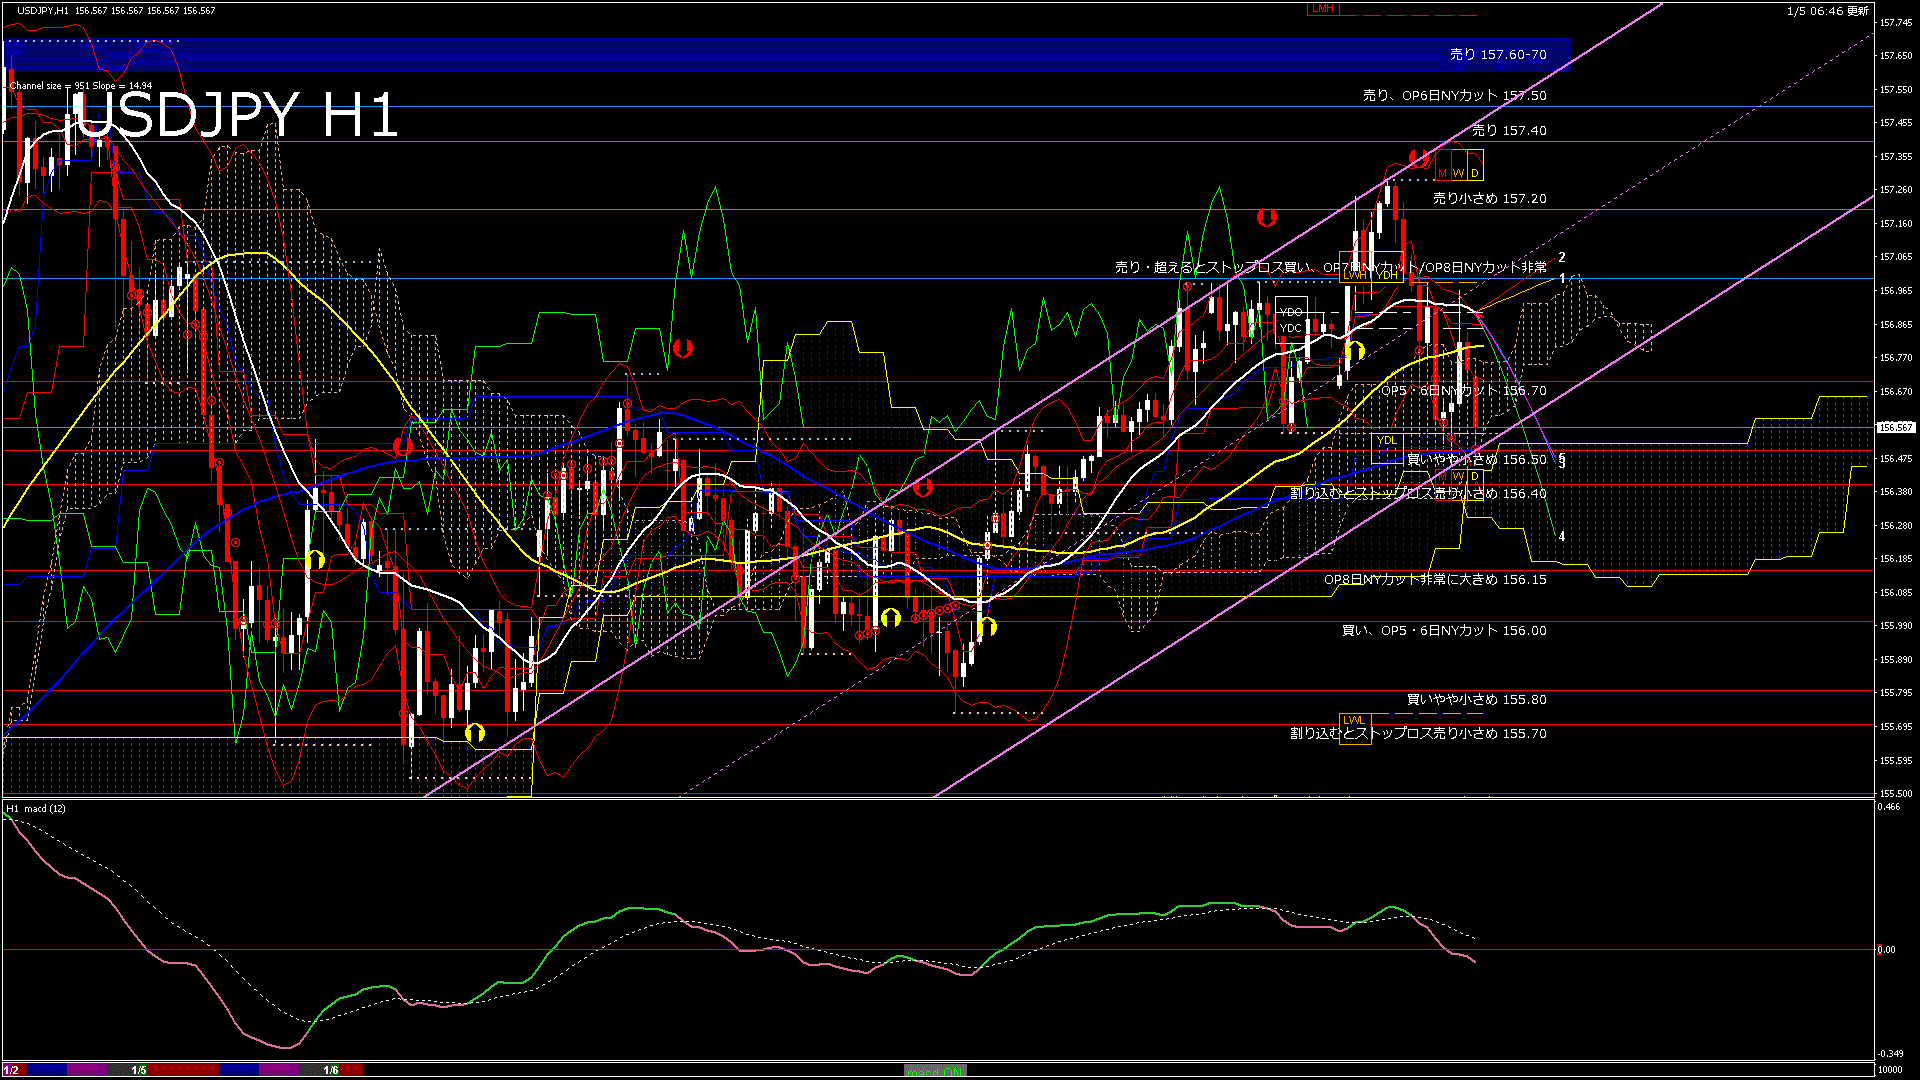Click the 1/2 date marker on timeline
This screenshot has width=1920, height=1080.
point(11,1070)
